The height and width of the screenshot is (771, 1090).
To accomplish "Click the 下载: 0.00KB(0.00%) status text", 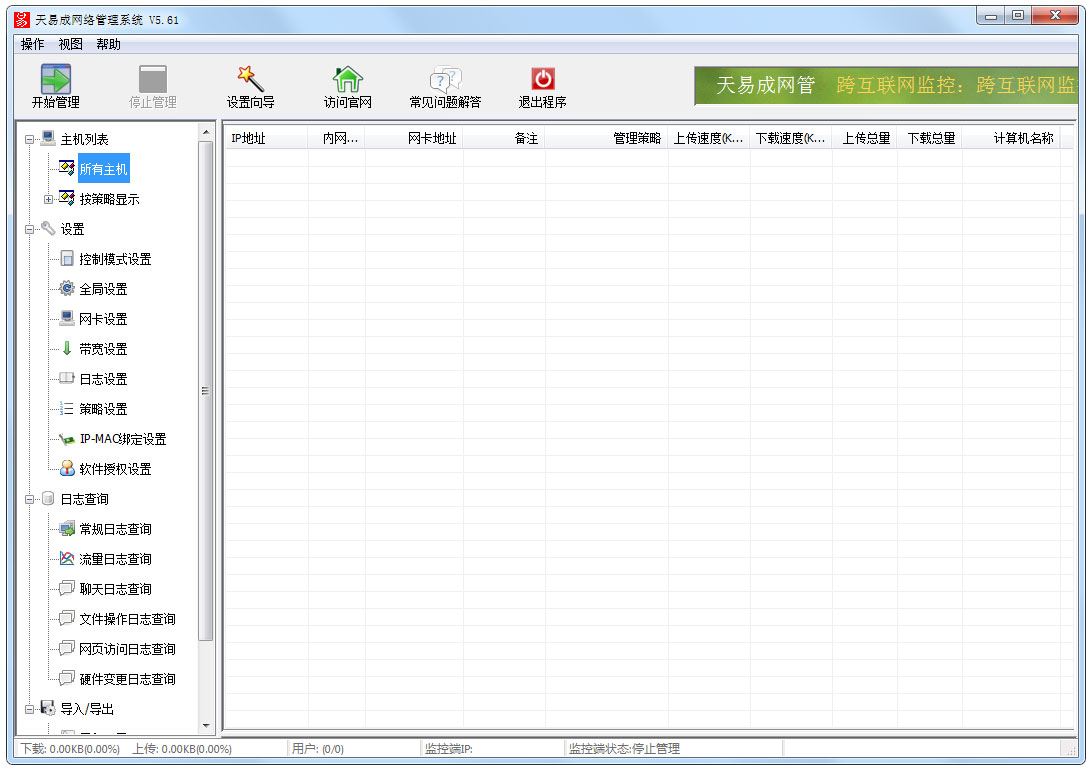I will (70, 749).
